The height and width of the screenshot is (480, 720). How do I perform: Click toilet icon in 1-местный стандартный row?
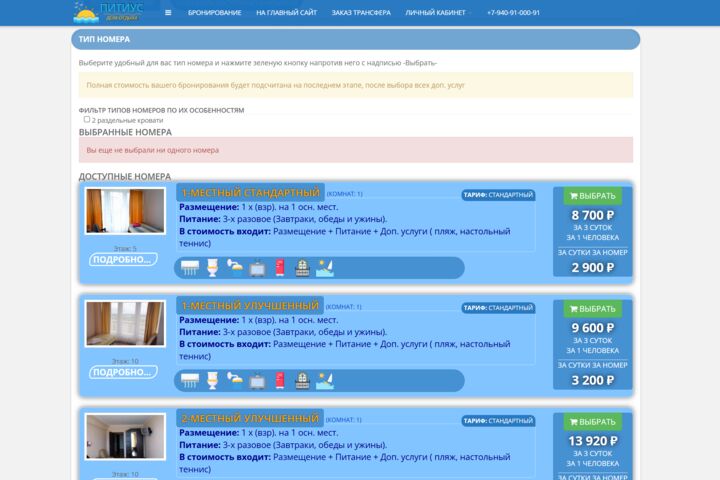tap(212, 268)
